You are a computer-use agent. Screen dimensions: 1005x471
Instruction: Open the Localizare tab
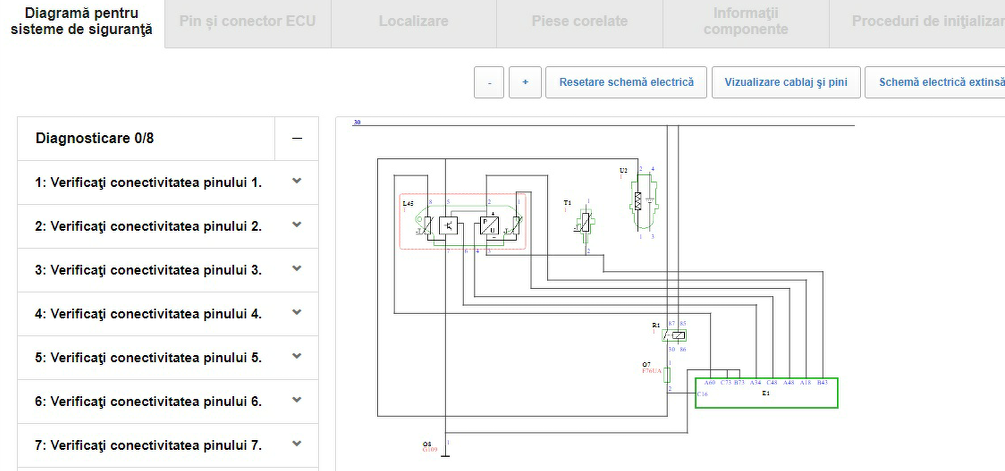413,21
